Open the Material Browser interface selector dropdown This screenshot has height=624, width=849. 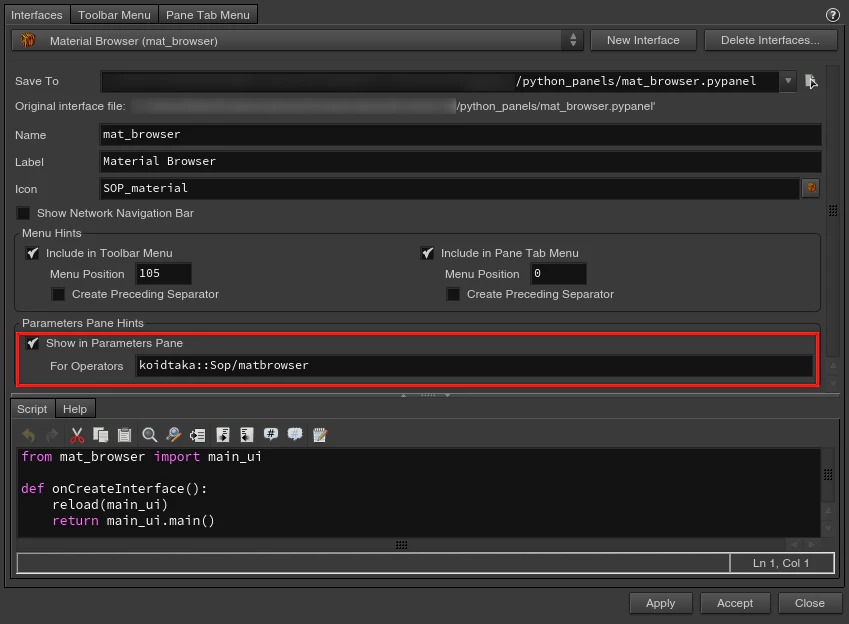point(297,41)
